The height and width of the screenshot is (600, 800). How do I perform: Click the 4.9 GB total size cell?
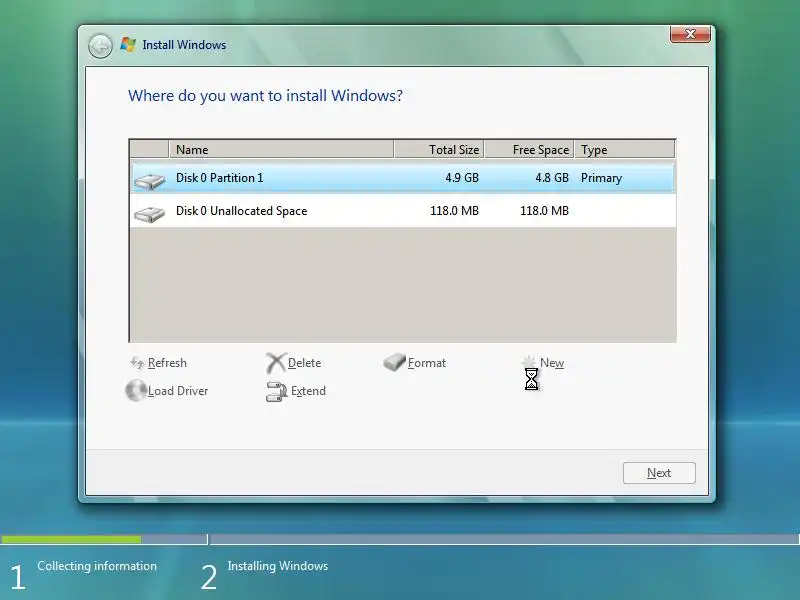462,178
